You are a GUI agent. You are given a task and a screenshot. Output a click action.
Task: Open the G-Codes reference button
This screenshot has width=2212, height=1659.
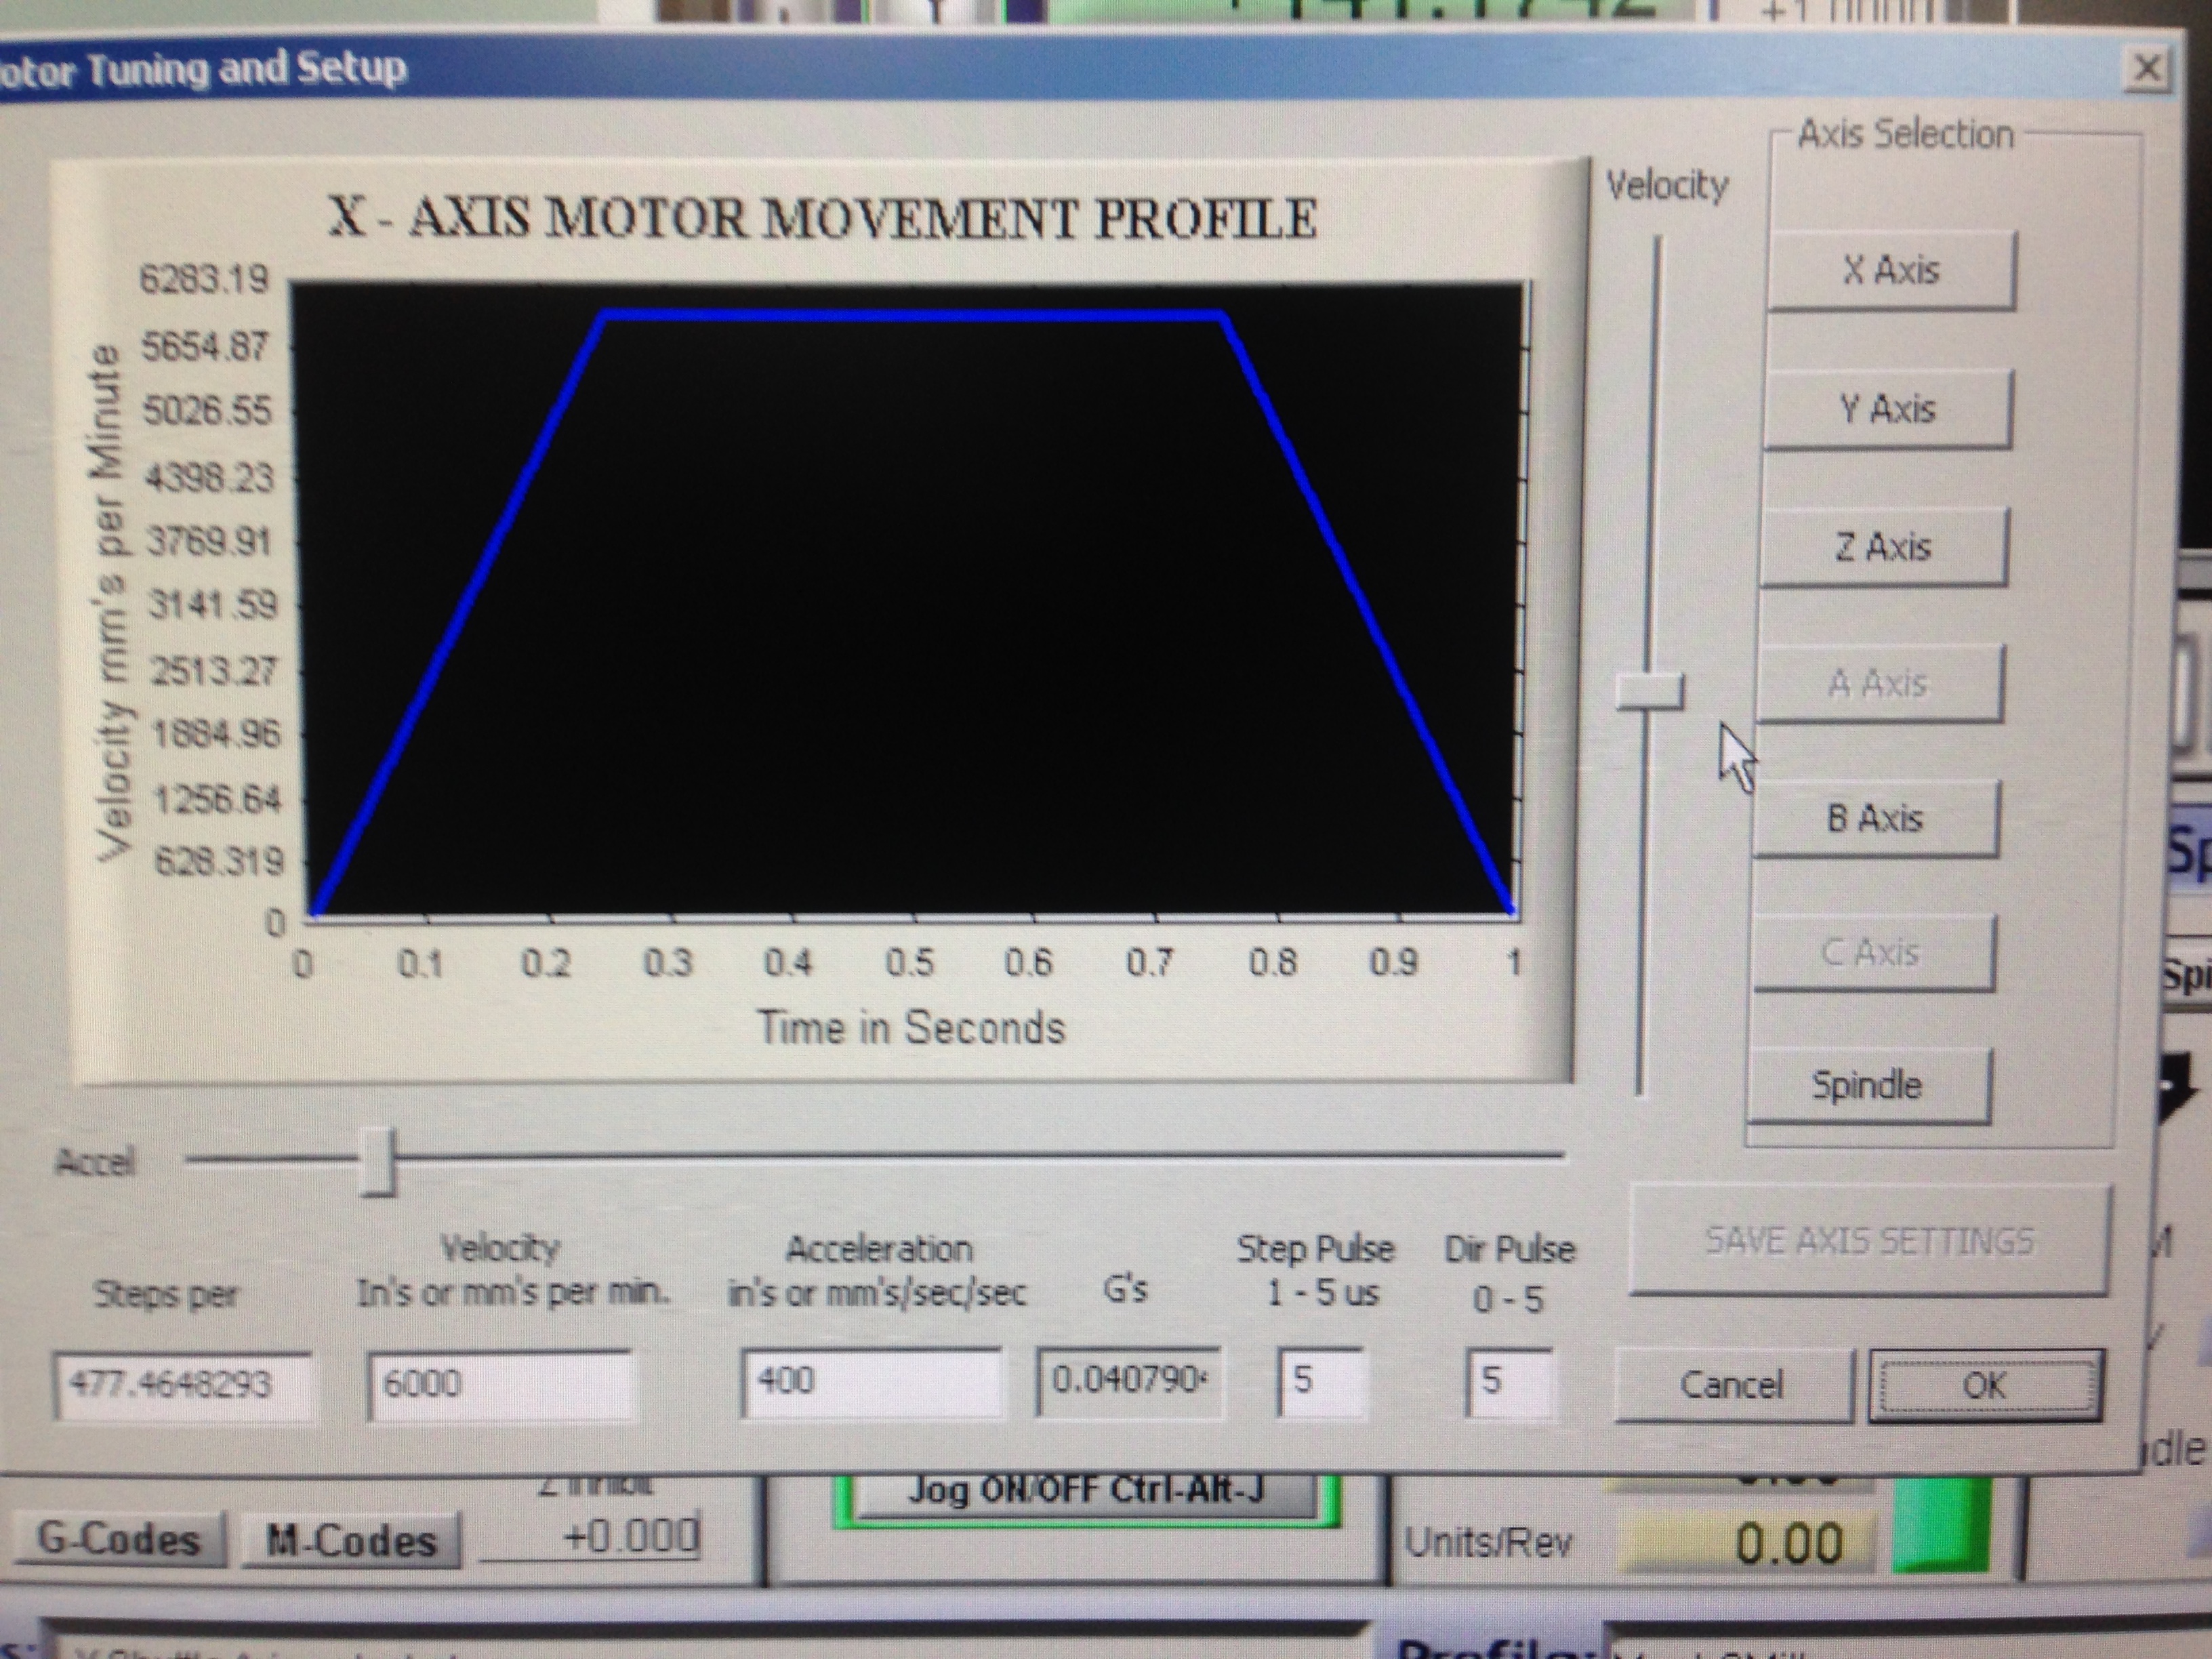click(119, 1538)
